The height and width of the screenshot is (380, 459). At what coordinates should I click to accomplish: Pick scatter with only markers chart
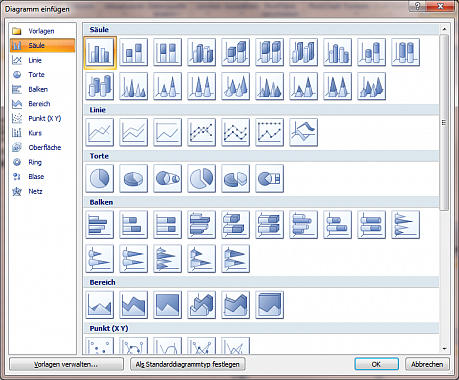[x=100, y=346]
